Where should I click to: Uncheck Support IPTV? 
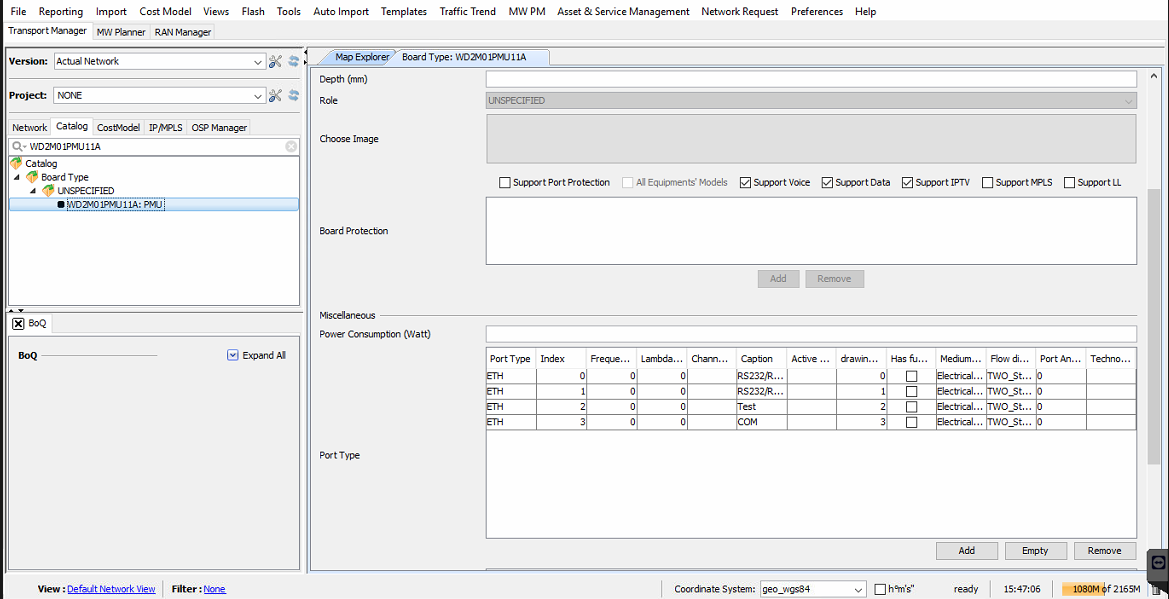click(908, 183)
